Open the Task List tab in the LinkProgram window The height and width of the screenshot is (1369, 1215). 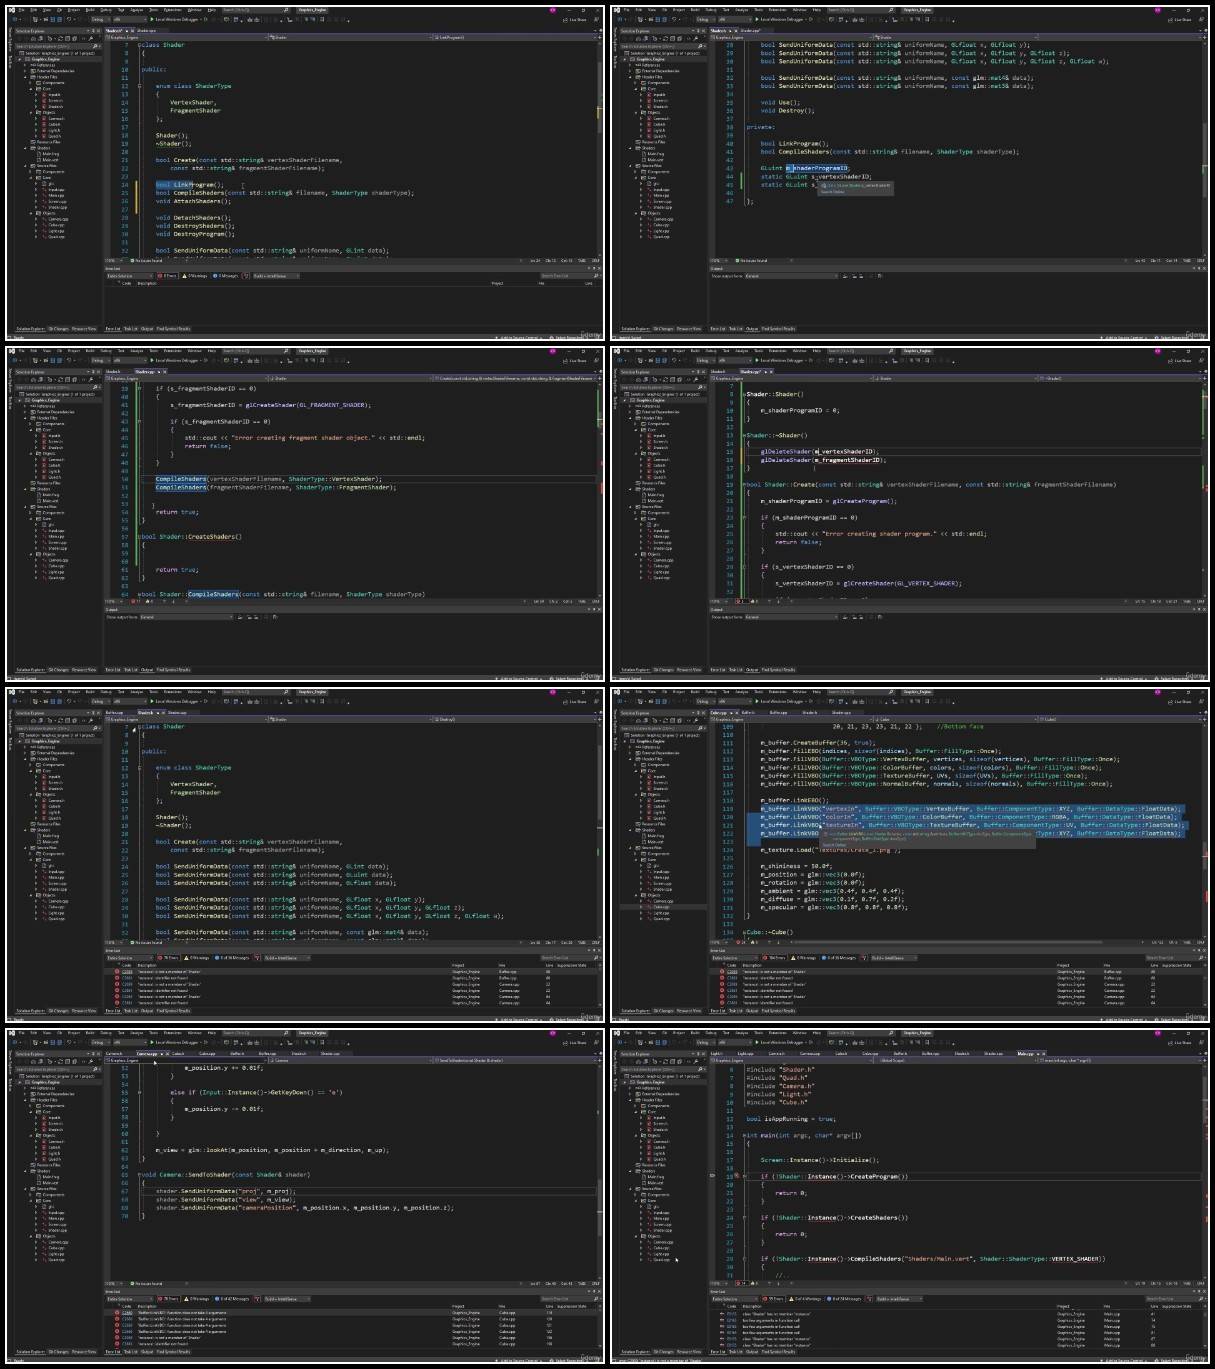131,328
